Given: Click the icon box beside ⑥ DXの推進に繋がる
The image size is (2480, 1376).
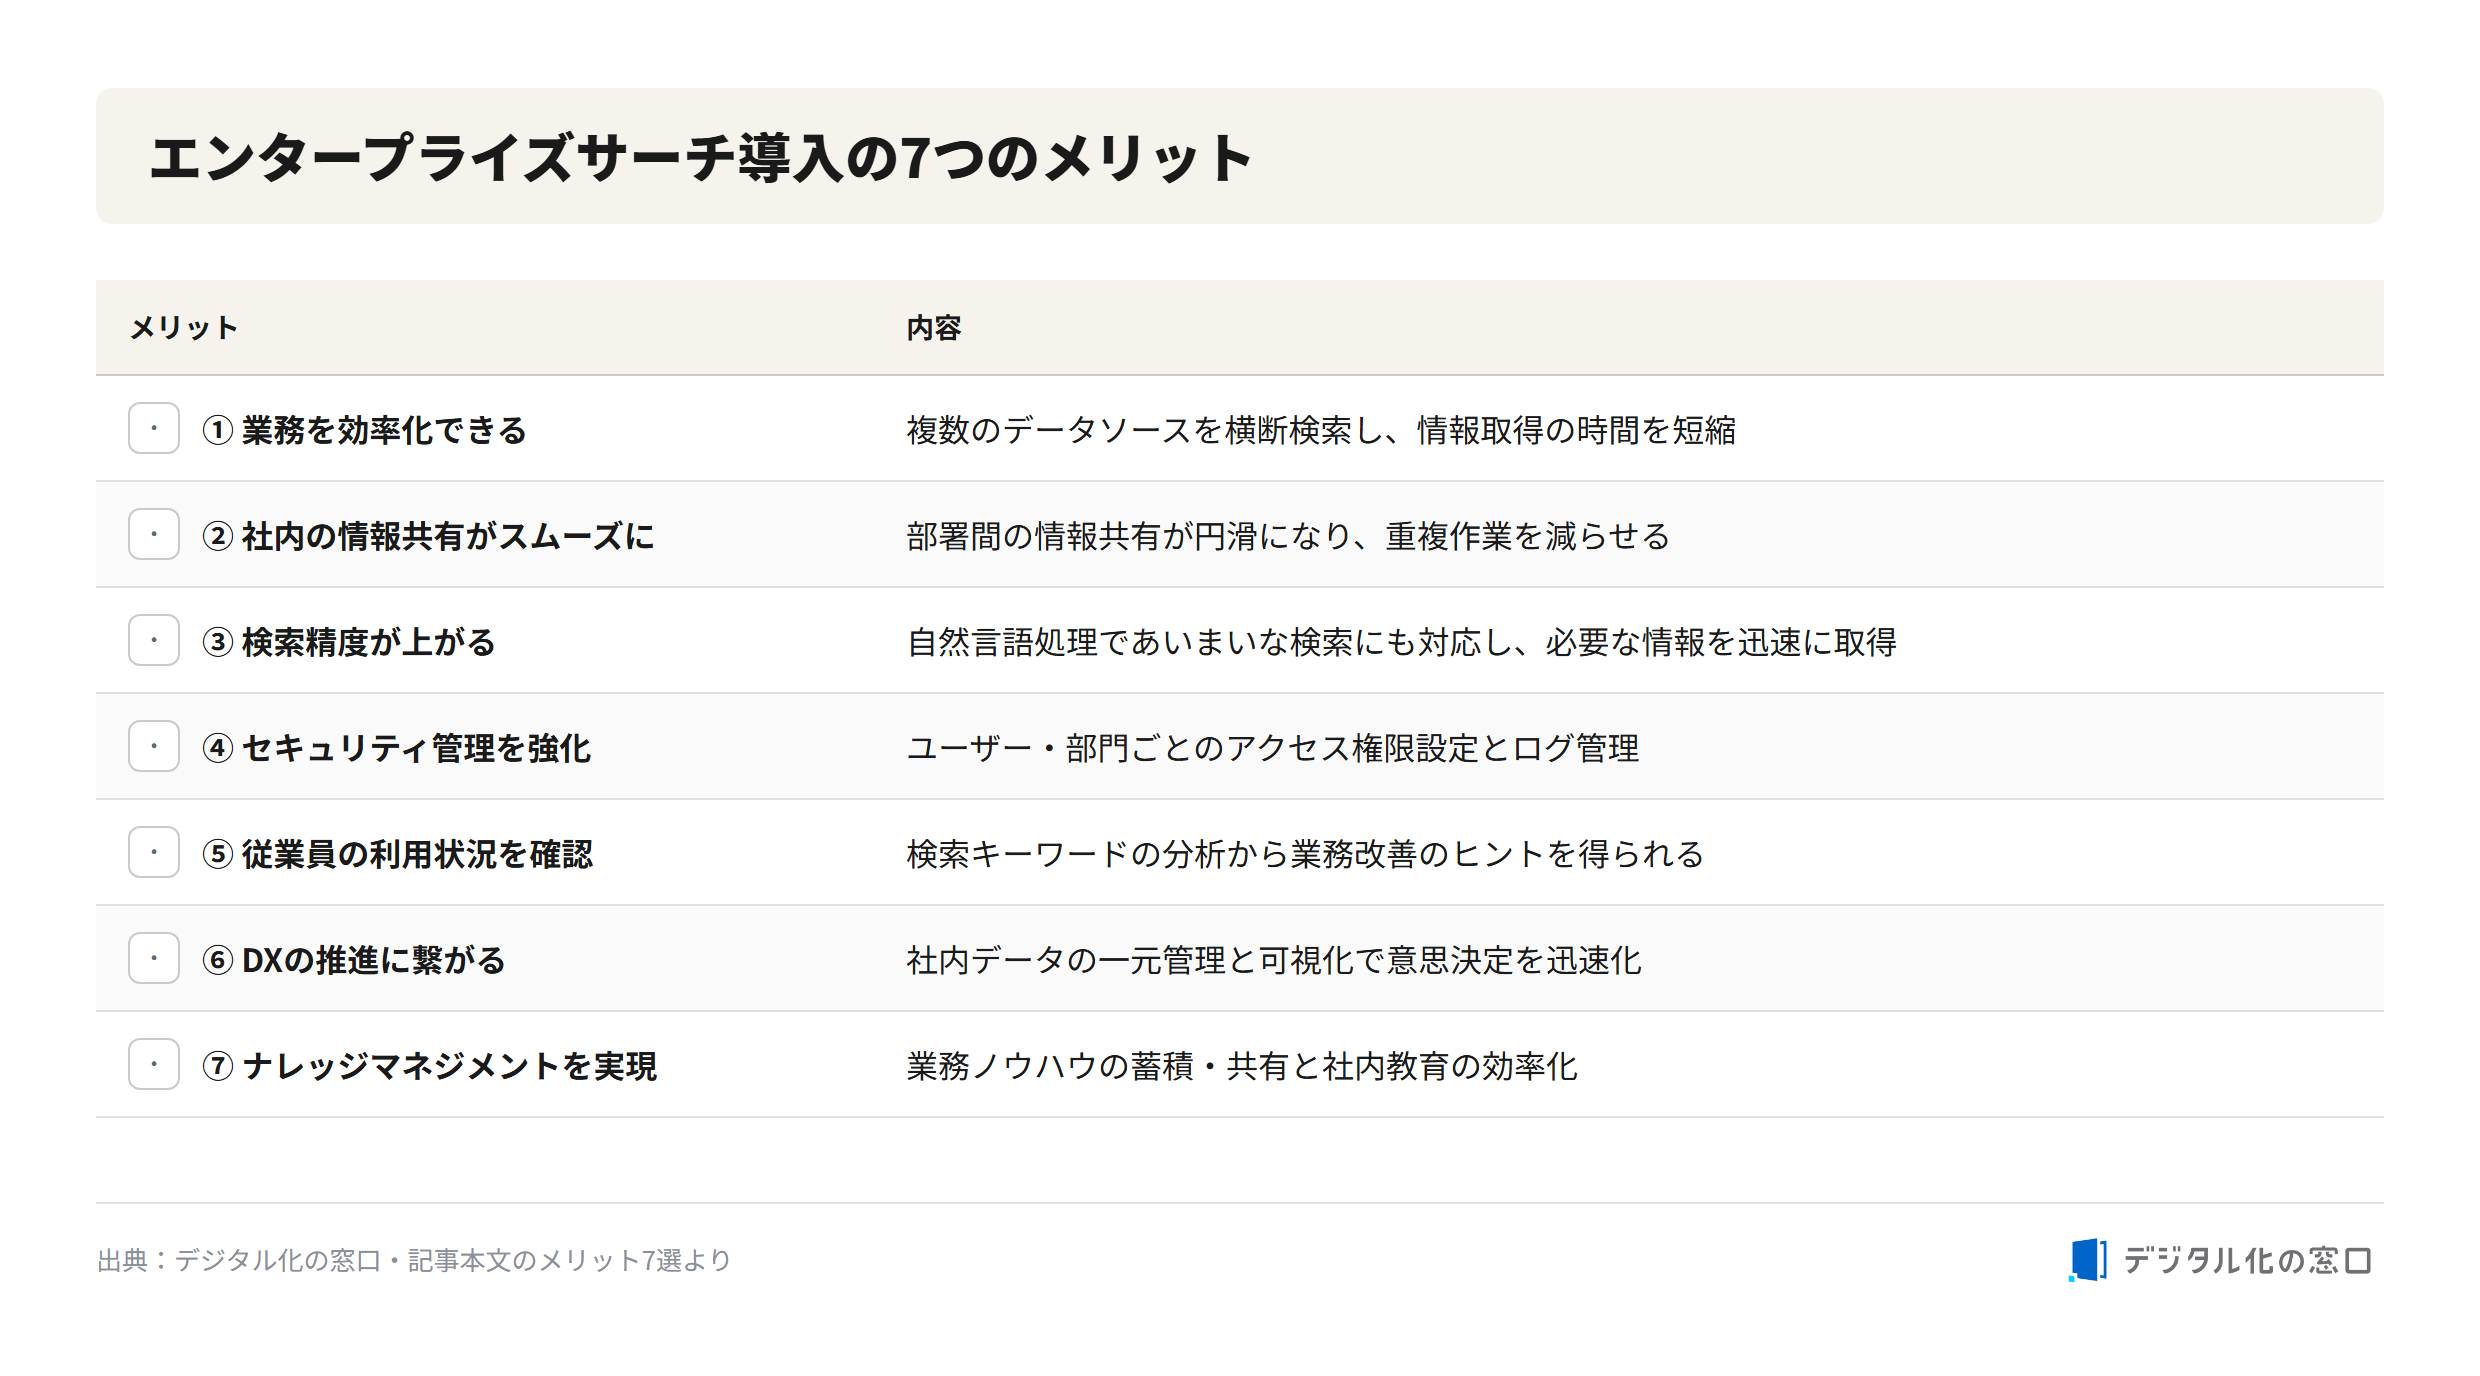Looking at the screenshot, I should [x=154, y=958].
